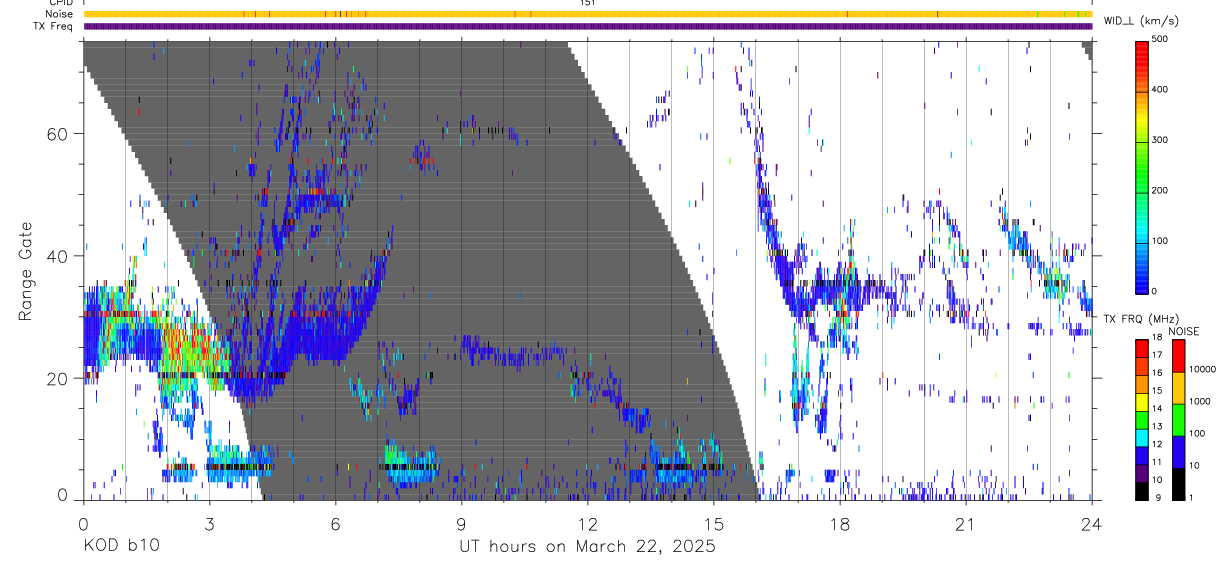Click the red segment of the NOISE legend
Viewport: 1228px width, 567px height.
[1178, 356]
